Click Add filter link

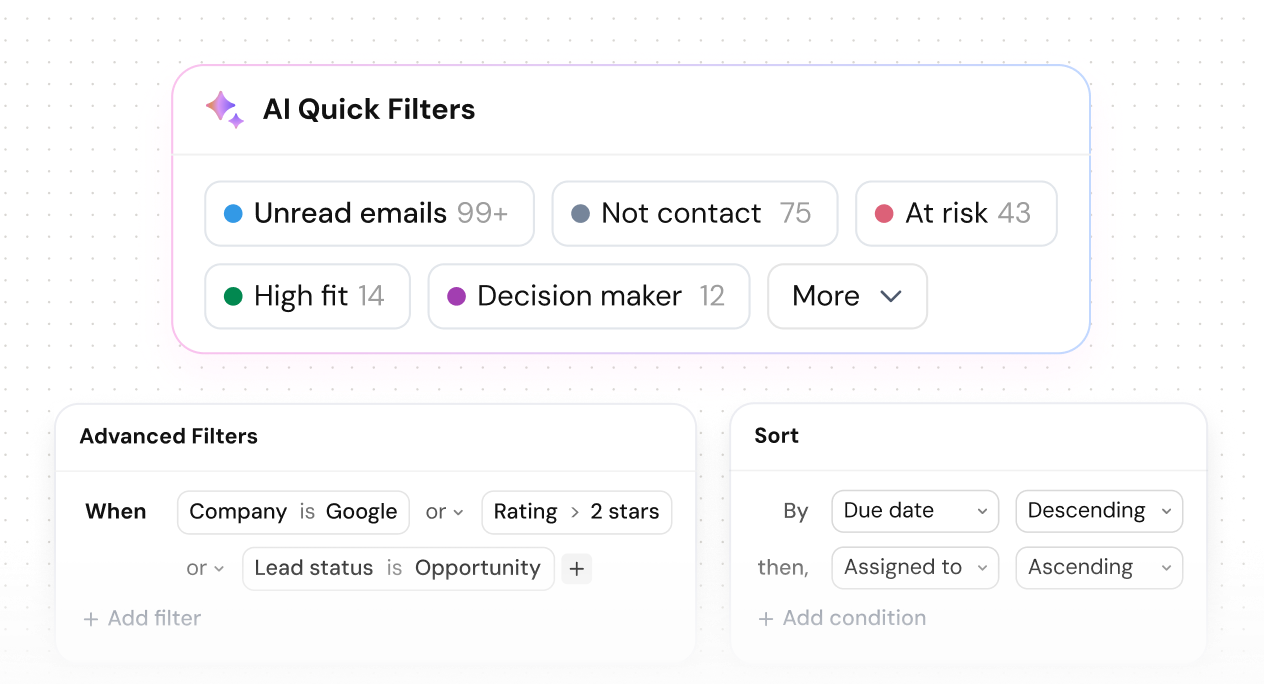(143, 619)
